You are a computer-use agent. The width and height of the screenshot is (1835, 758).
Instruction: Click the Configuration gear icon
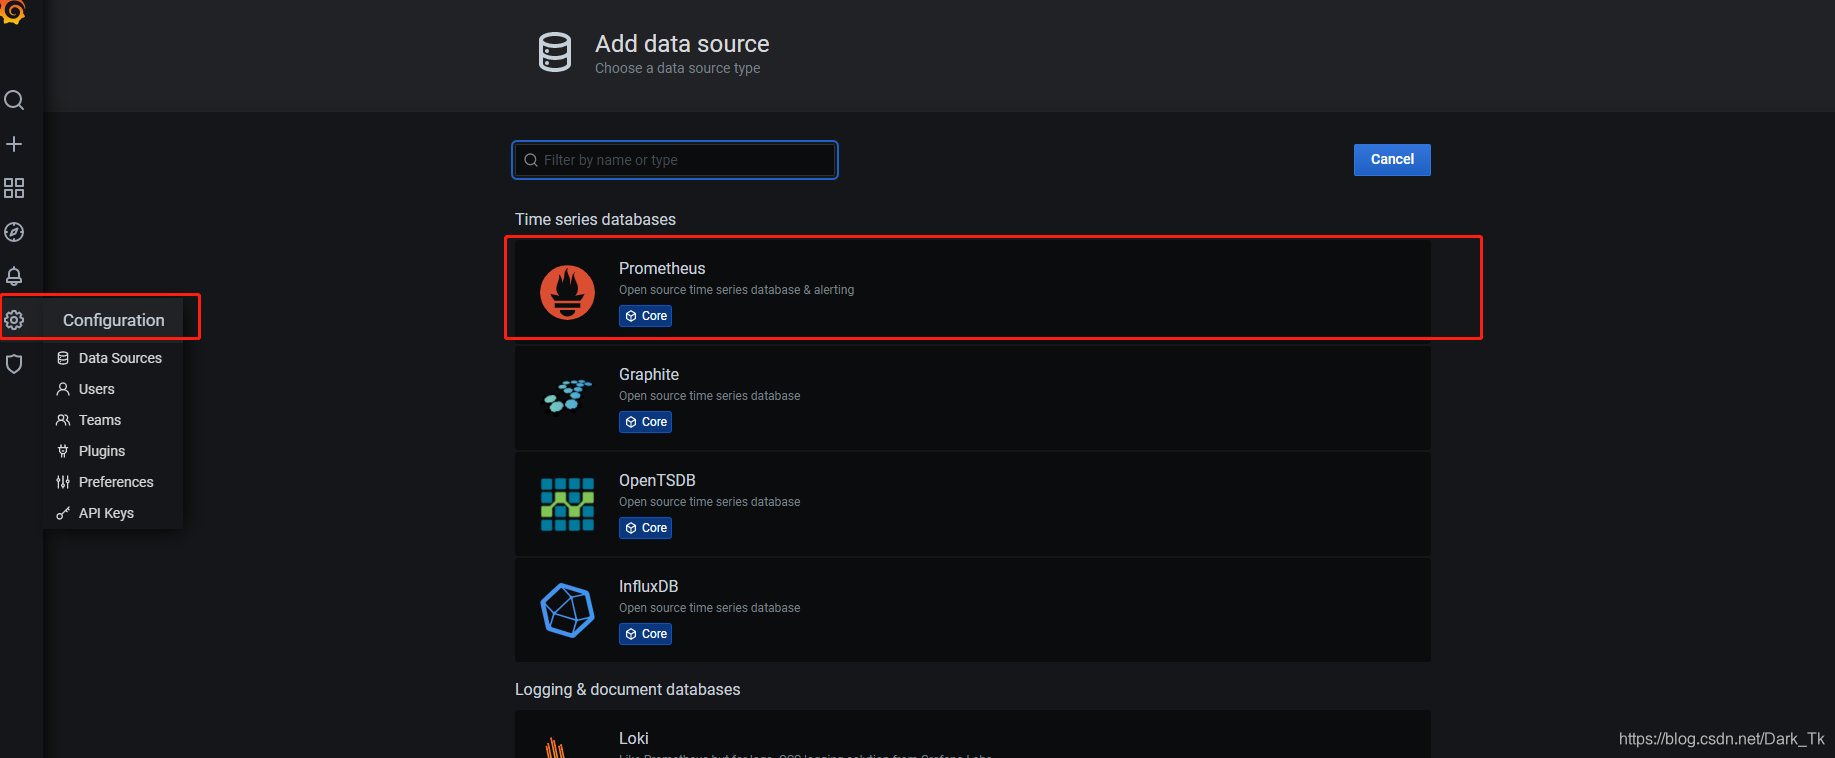14,320
